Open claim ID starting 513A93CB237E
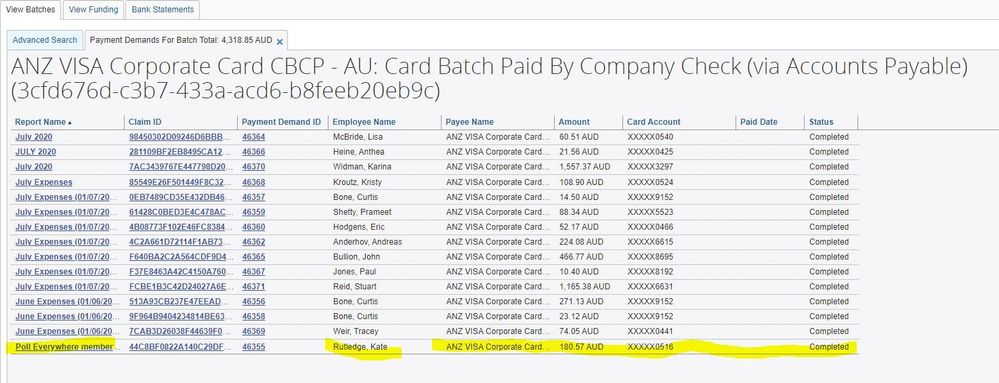Image resolution: width=999 pixels, height=383 pixels. pos(176,301)
